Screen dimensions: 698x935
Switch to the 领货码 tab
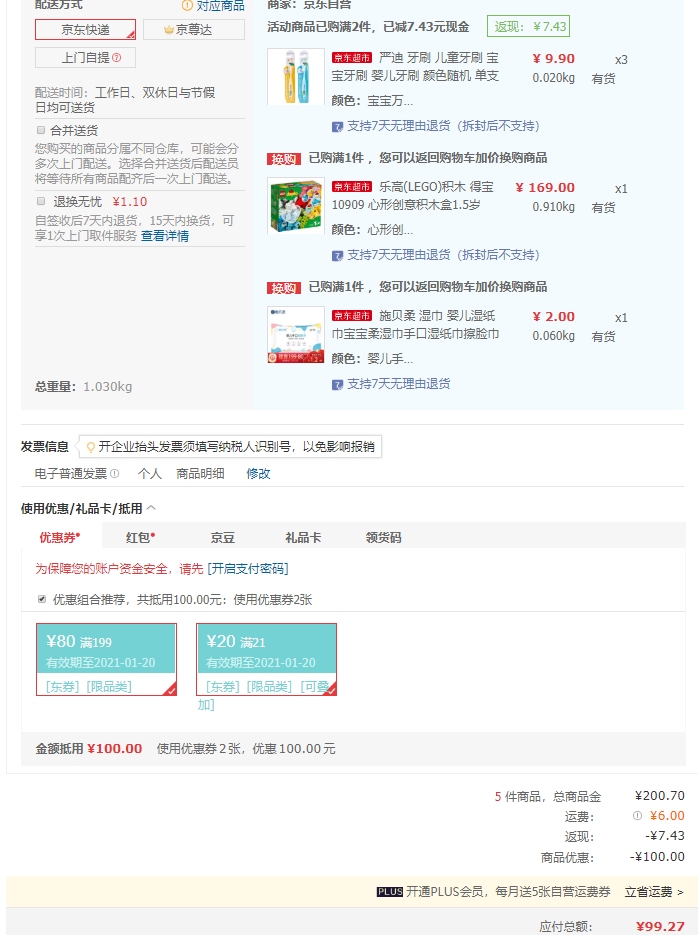pyautogui.click(x=383, y=537)
